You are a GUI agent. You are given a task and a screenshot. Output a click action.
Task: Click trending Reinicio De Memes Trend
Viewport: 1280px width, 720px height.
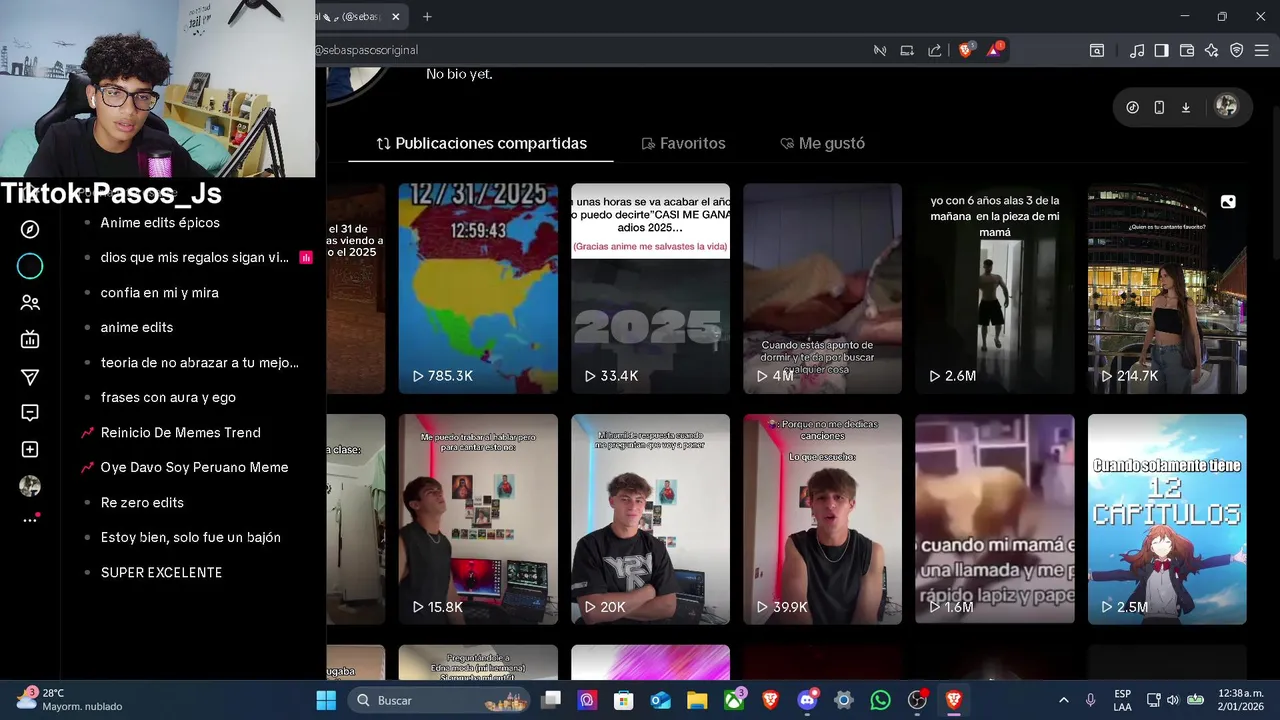180,432
